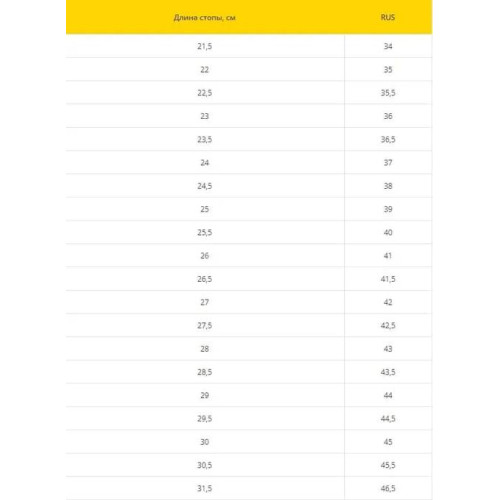
Task: Click foot length 29 value
Action: [x=205, y=395]
